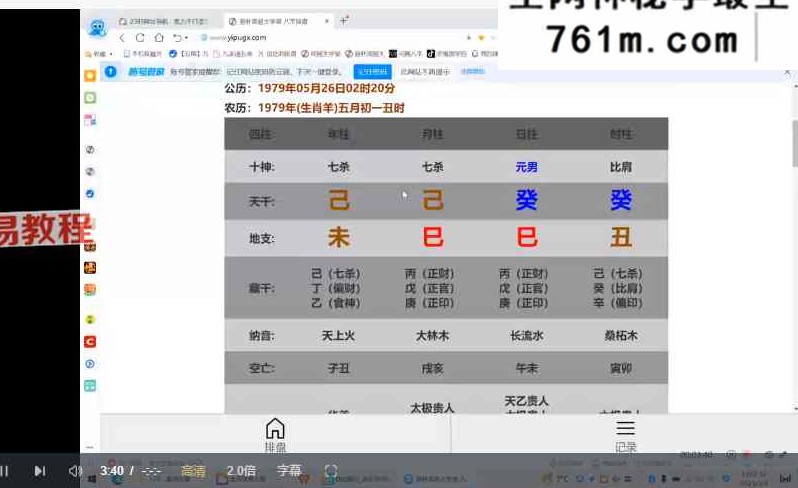The image size is (798, 488).
Task: Click the browser mascot avatar logo
Action: 97,27
